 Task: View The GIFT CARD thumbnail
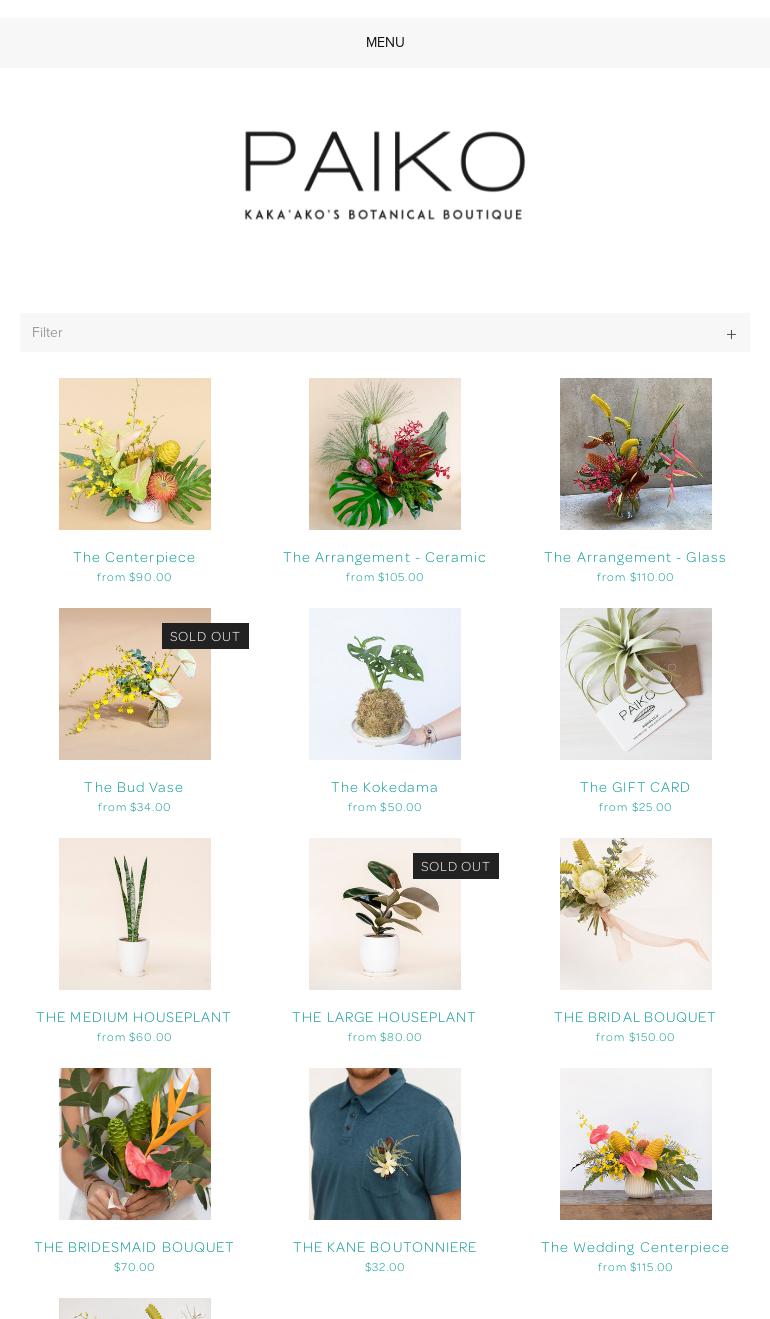pyautogui.click(x=636, y=684)
